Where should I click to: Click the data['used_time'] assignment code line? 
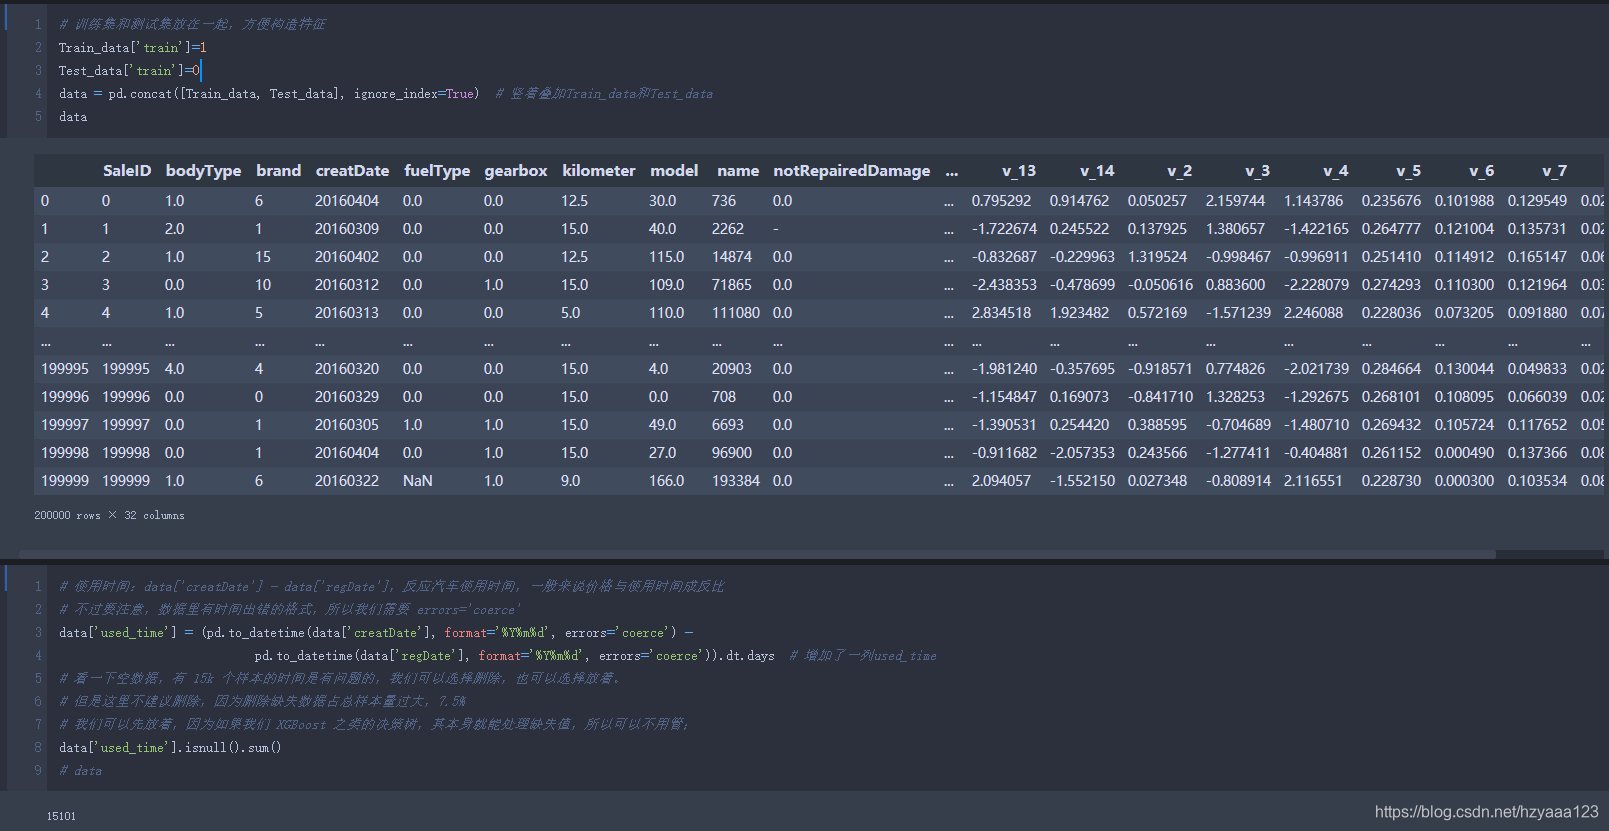[376, 632]
